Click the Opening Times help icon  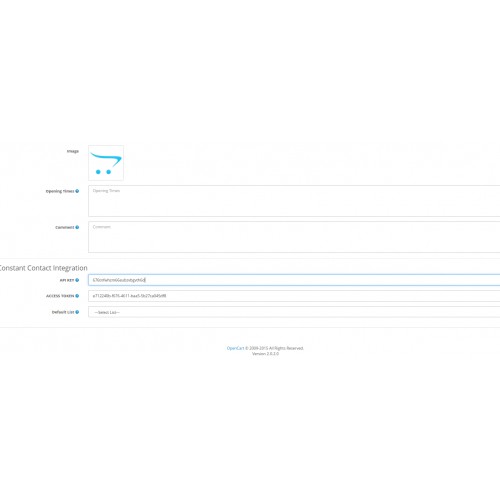pyautogui.click(x=77, y=191)
